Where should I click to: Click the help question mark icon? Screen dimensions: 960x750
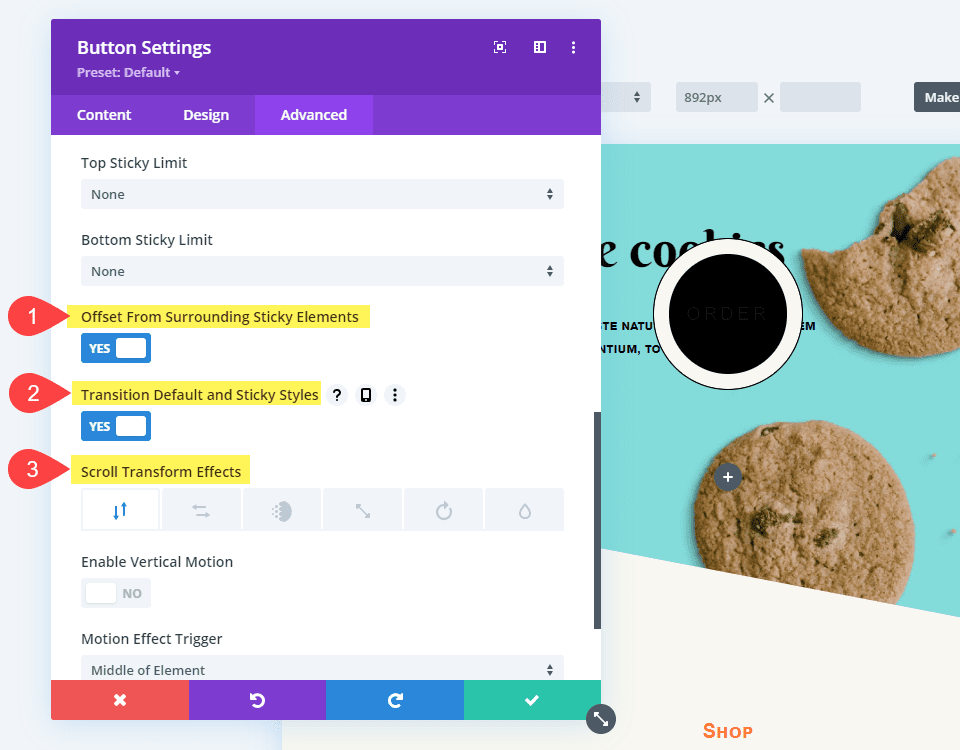click(x=337, y=395)
